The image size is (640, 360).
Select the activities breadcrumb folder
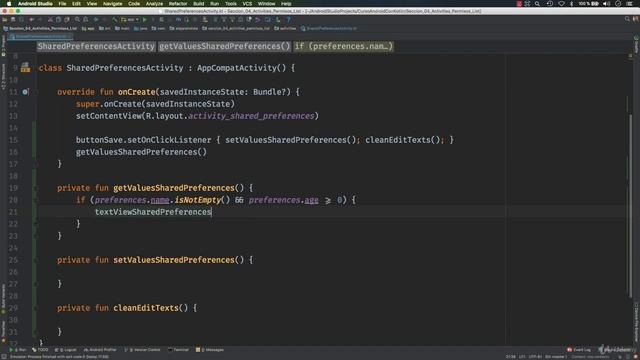pos(286,29)
